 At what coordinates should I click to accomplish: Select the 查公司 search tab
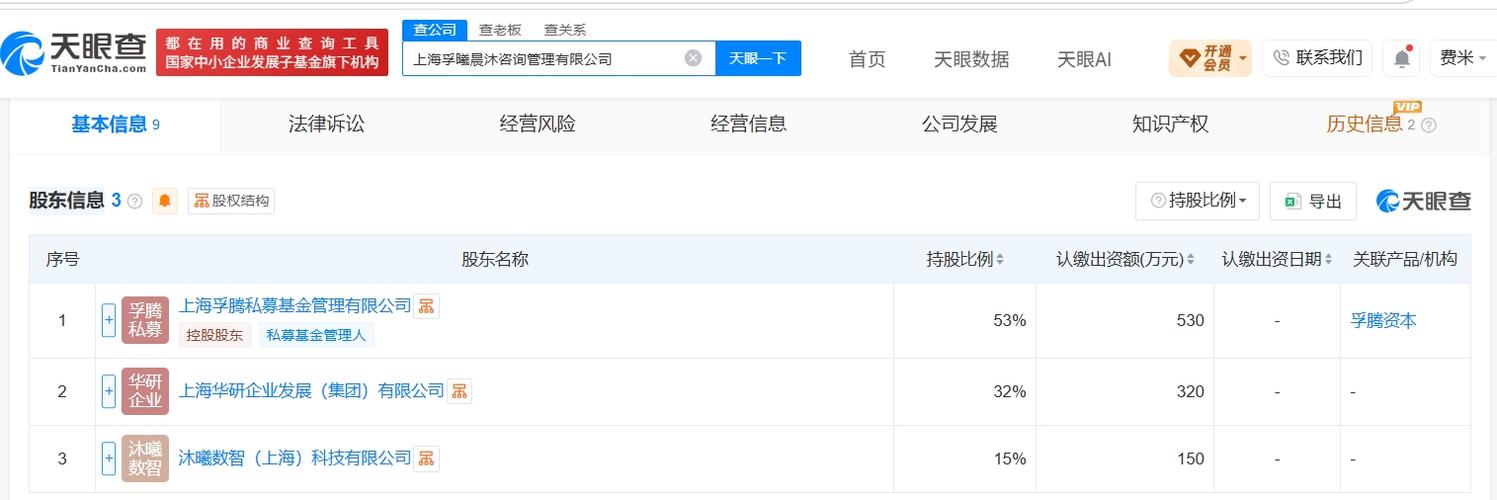435,30
